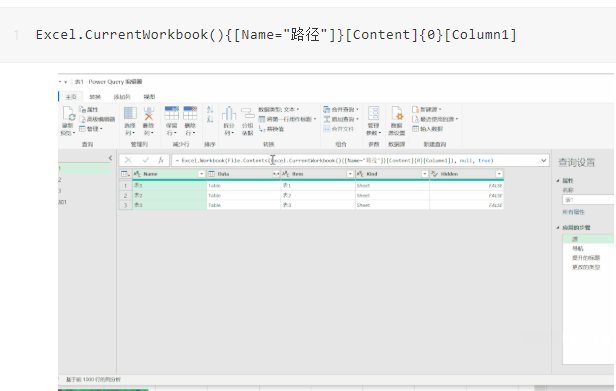Open the New Source (新建源) dropdown
This screenshot has width=616, height=391.
click(427, 109)
